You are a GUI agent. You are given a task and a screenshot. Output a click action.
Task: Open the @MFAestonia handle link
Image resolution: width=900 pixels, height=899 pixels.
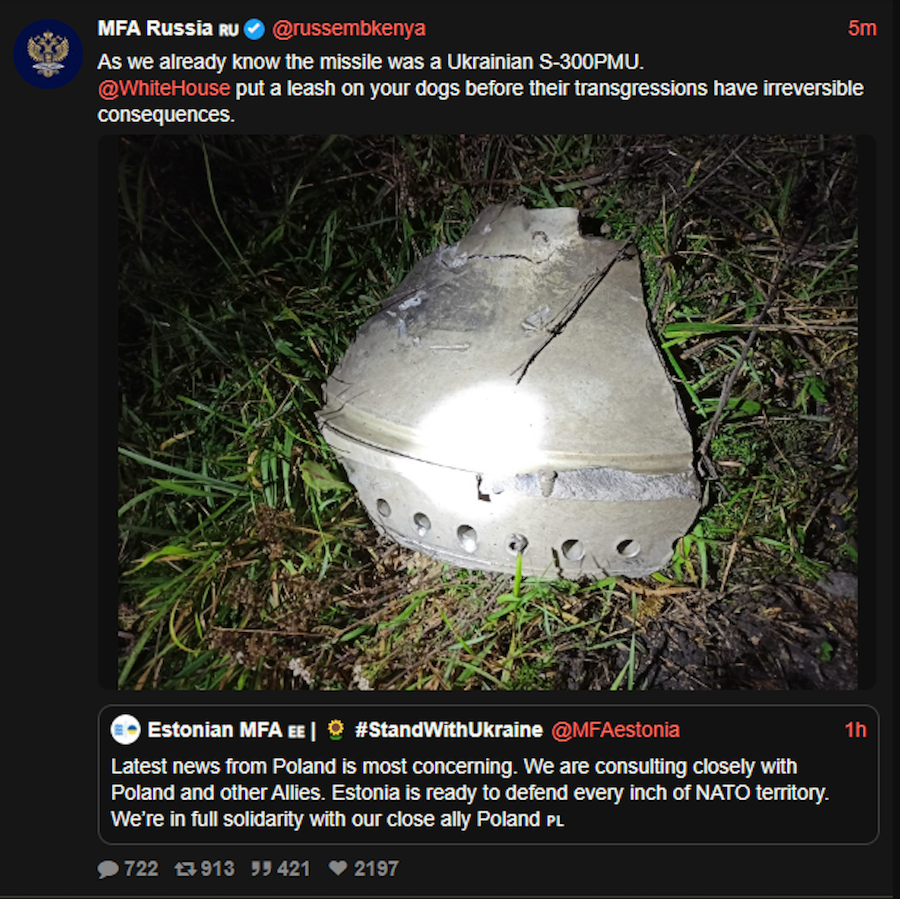point(615,730)
